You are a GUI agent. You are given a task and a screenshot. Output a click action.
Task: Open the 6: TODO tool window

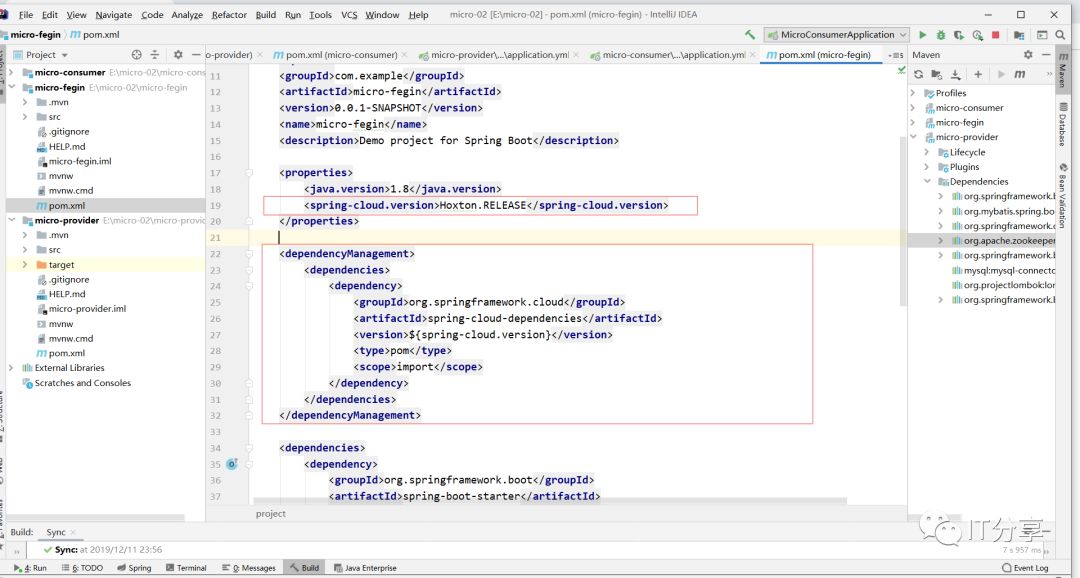[x=82, y=568]
